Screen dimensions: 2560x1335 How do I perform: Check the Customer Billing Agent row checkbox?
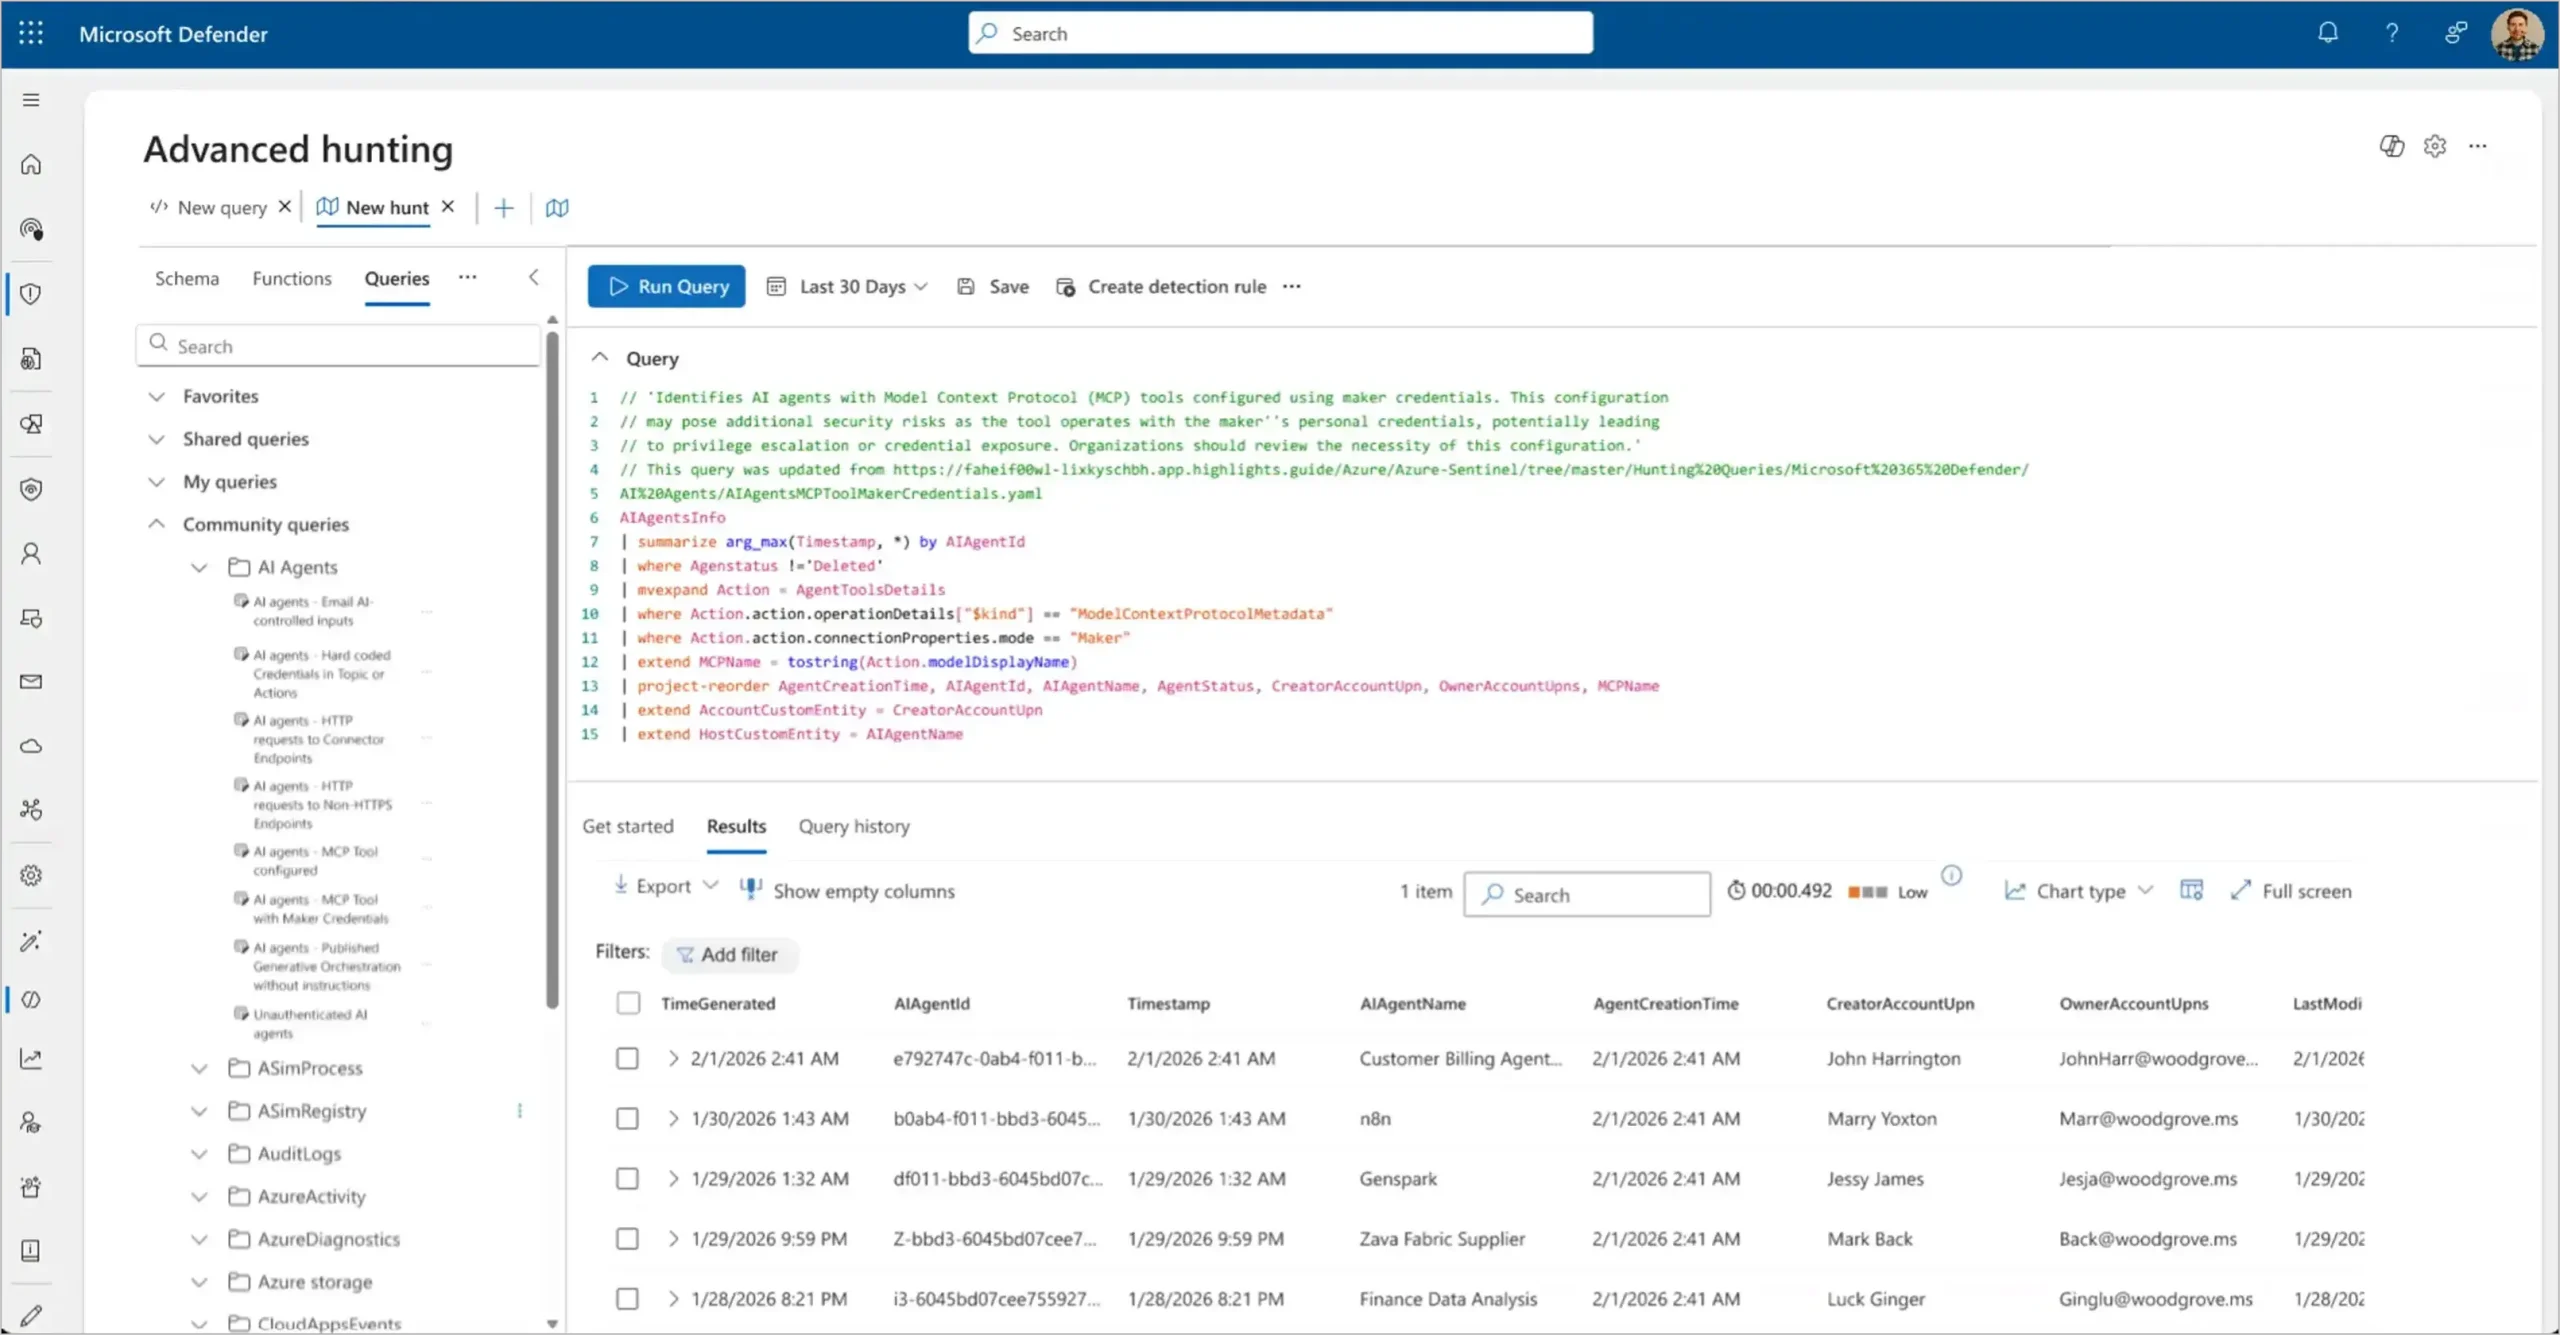[627, 1058]
